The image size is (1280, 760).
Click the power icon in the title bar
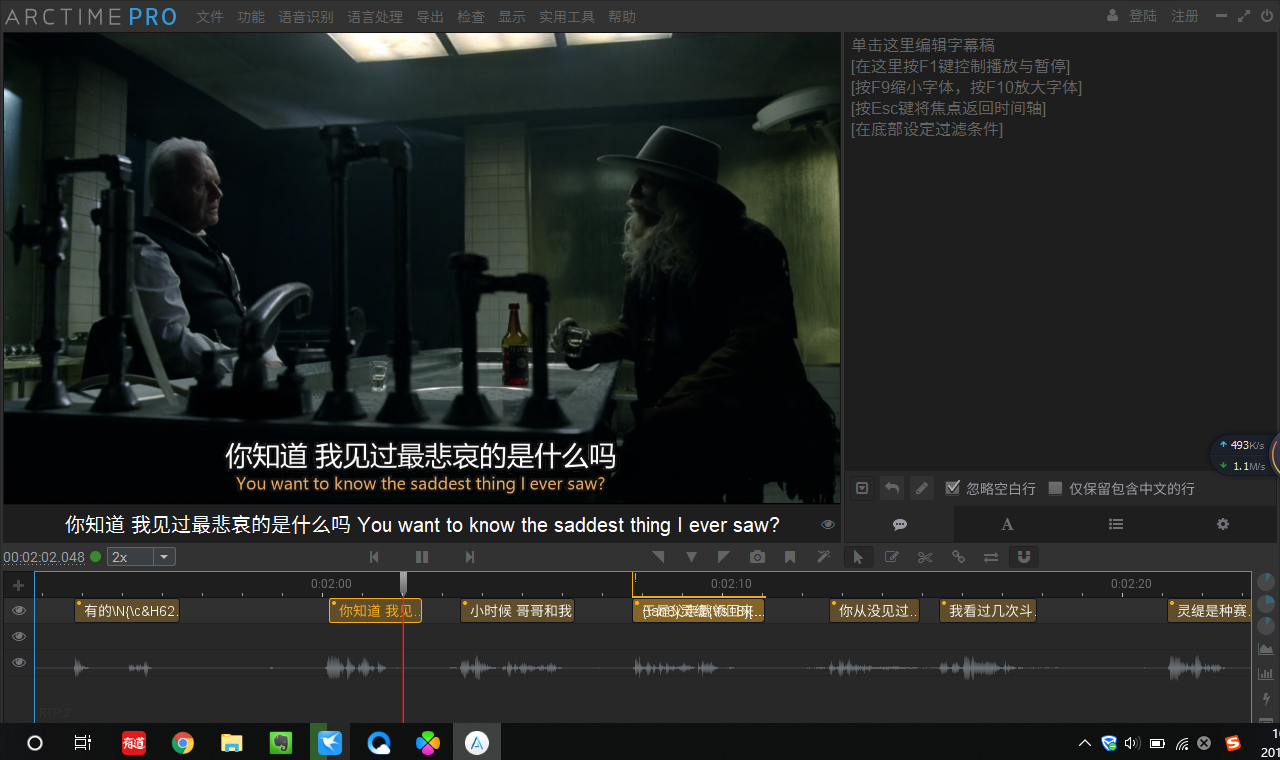pos(1267,16)
